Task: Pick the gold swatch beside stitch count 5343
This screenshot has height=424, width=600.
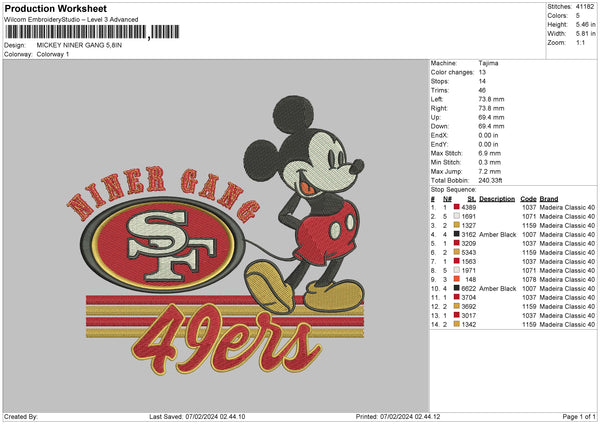Action: pyautogui.click(x=457, y=252)
